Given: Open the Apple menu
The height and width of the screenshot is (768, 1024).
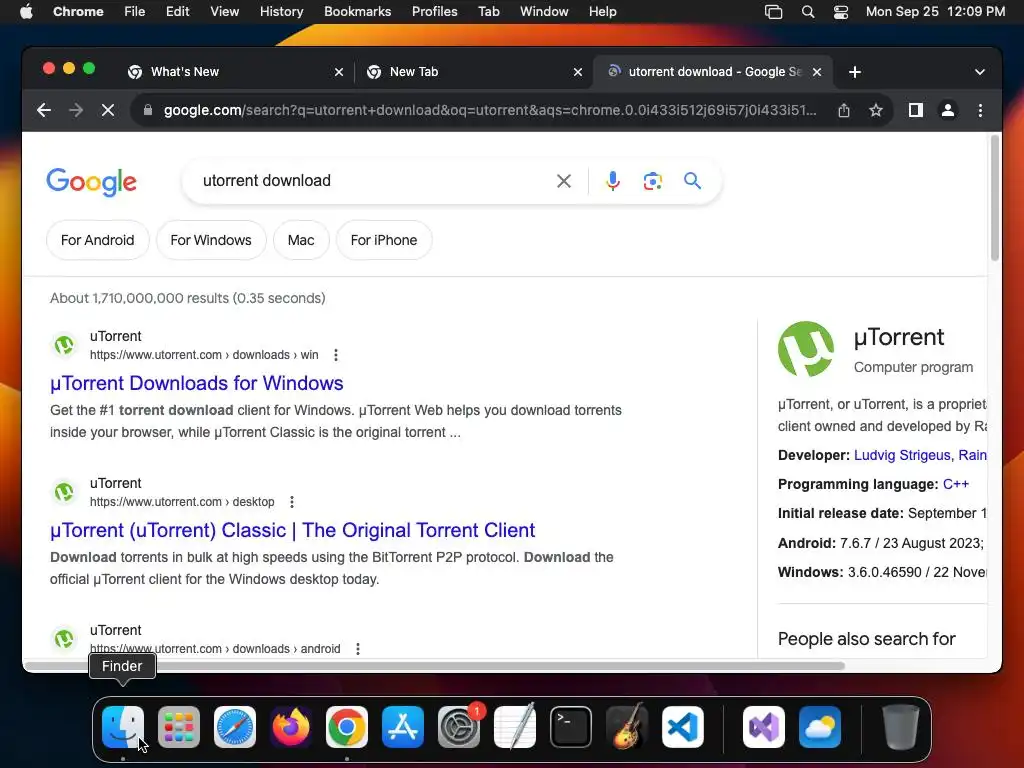Looking at the screenshot, I should coord(26,12).
